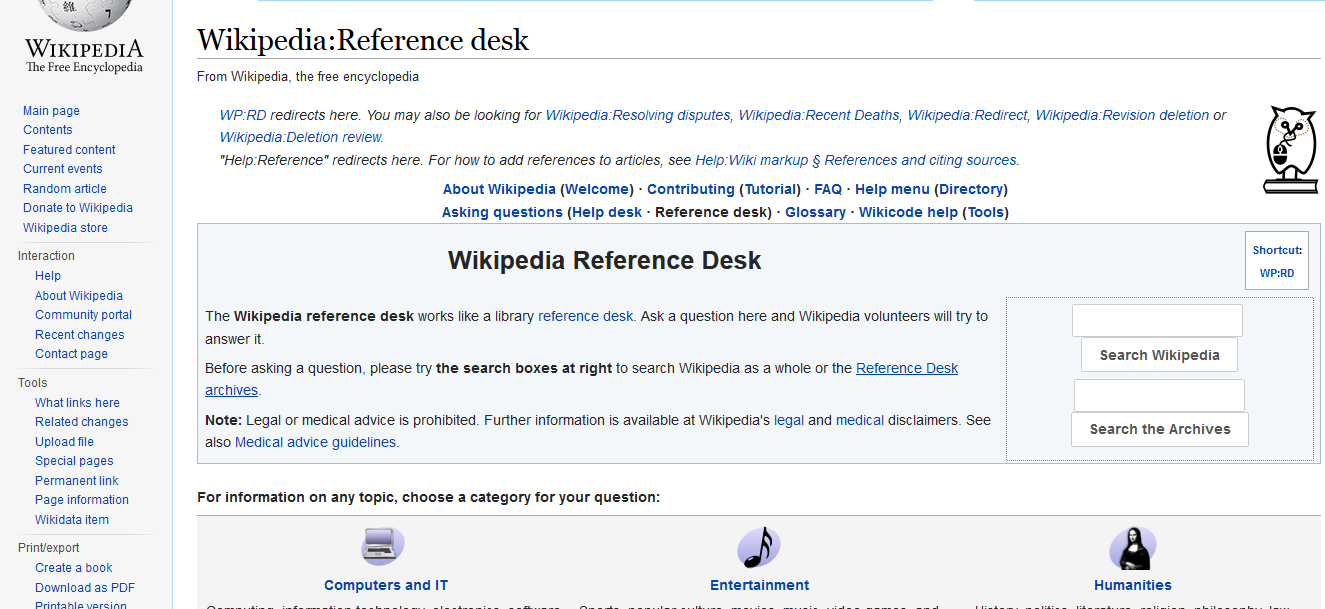Choose the Computers and IT category link
This screenshot has height=609, width=1325.
coord(386,585)
